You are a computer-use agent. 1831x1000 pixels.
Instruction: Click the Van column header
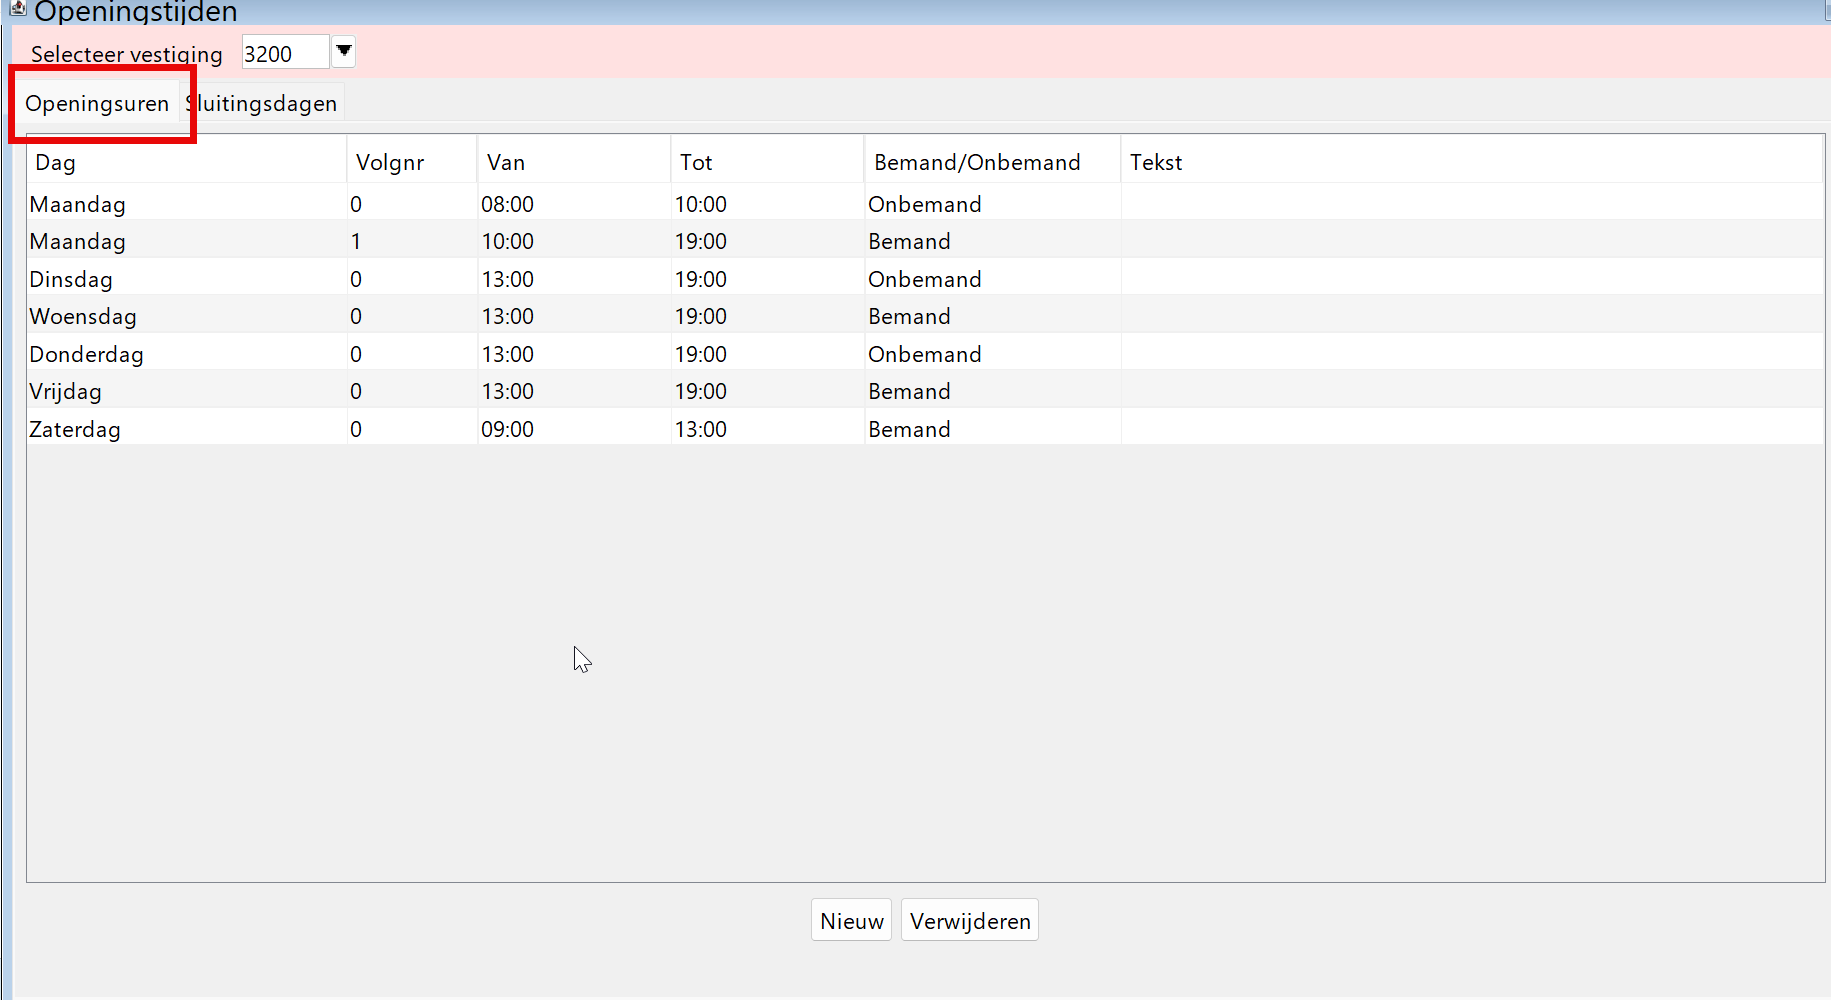tap(573, 162)
